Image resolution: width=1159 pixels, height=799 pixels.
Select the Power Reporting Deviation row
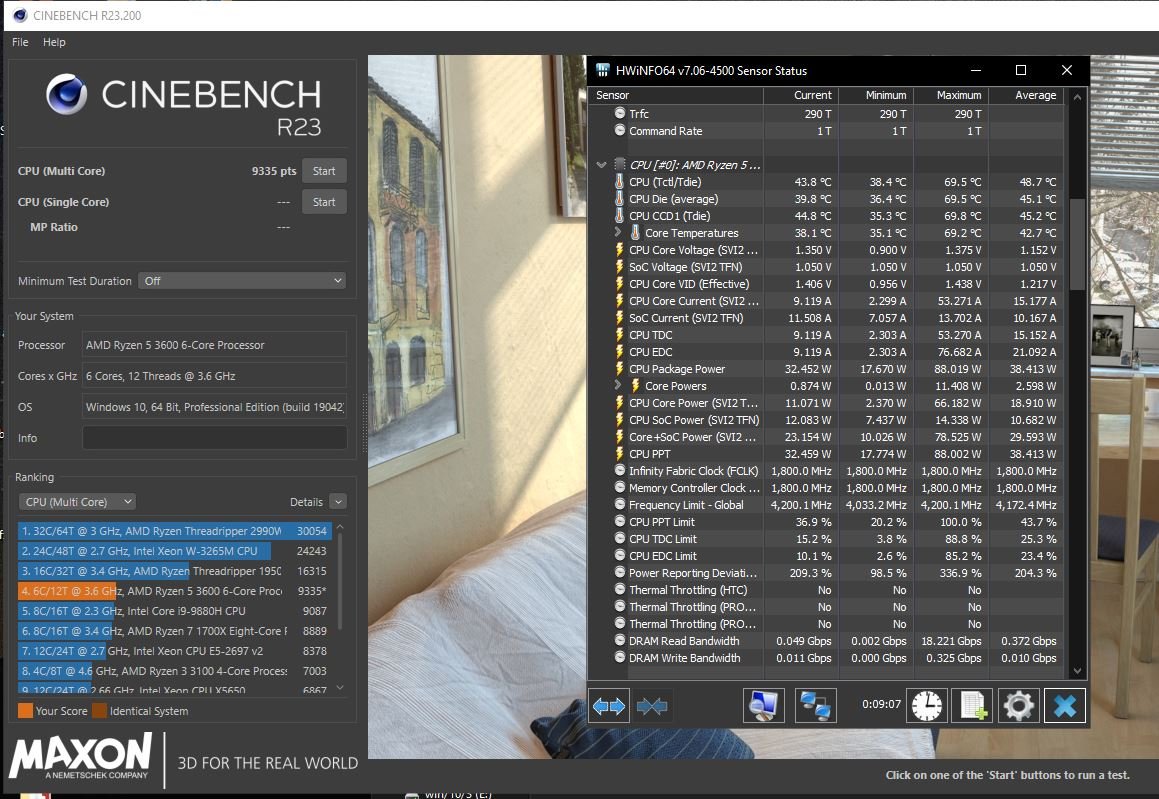[x=826, y=573]
